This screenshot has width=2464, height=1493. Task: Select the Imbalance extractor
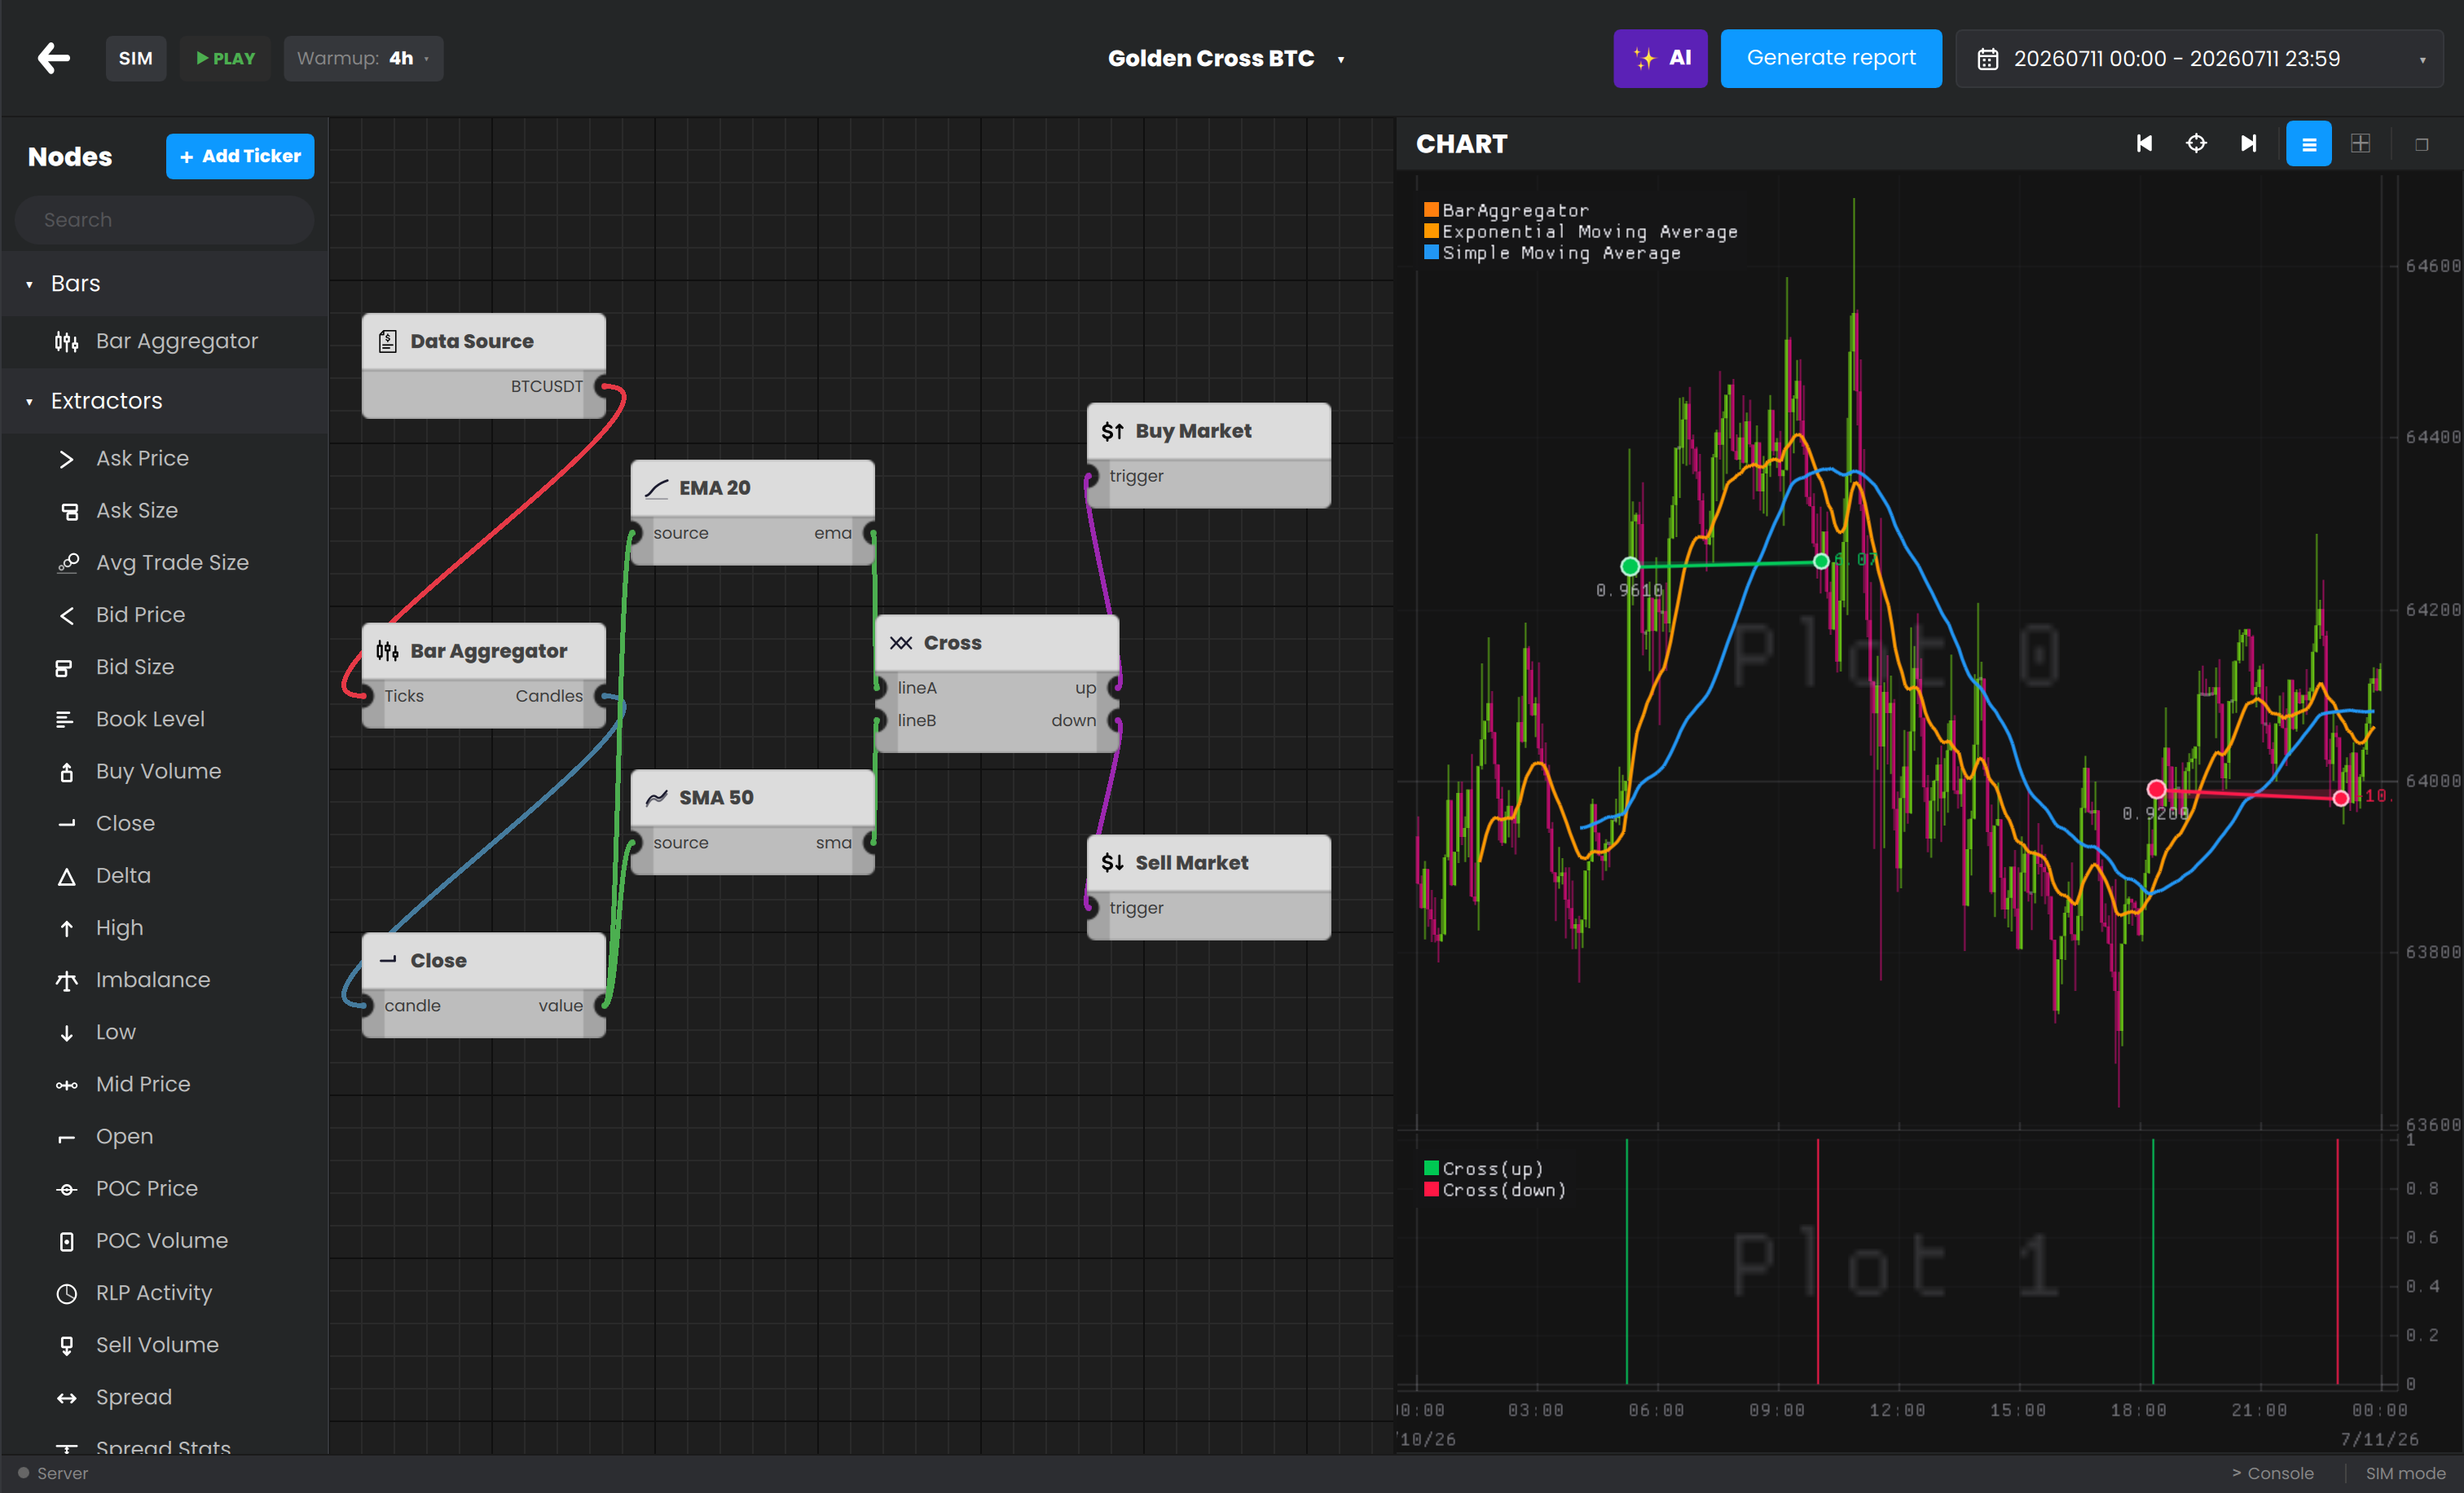(164, 980)
